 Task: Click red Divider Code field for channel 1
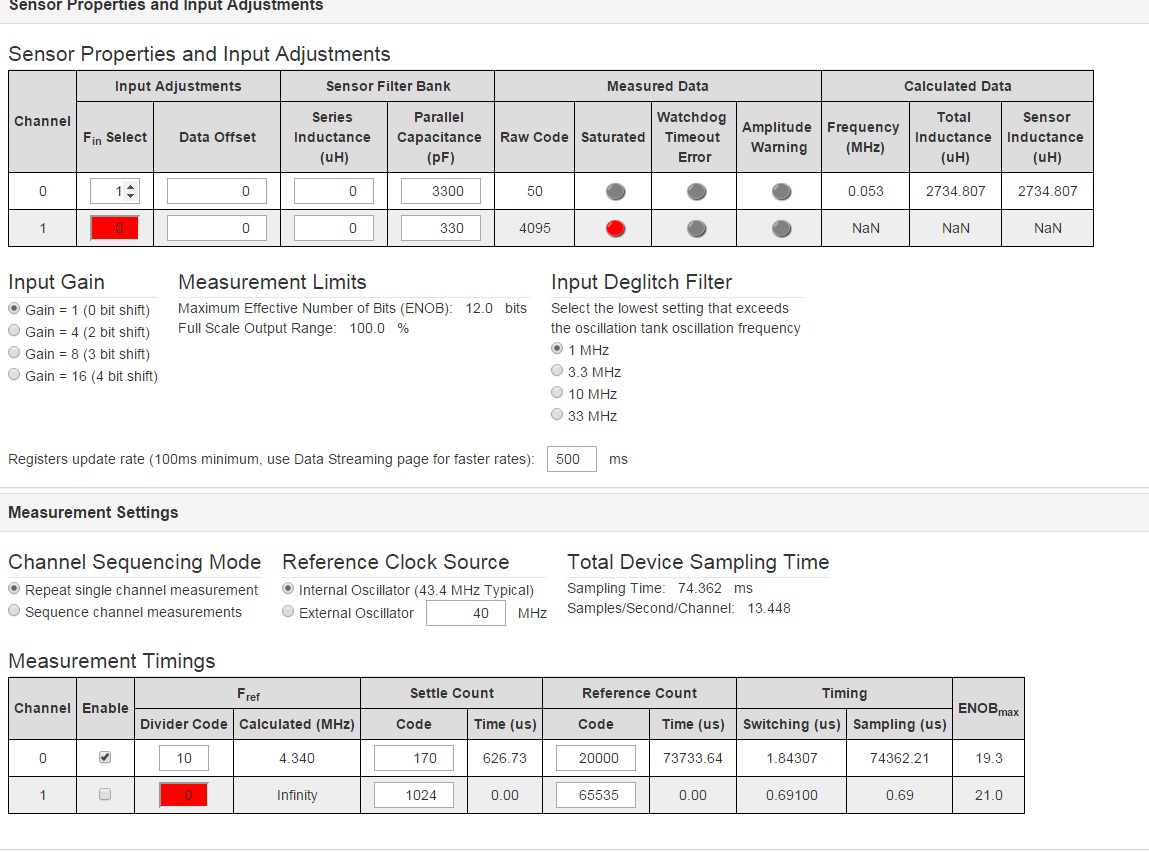tap(184, 795)
